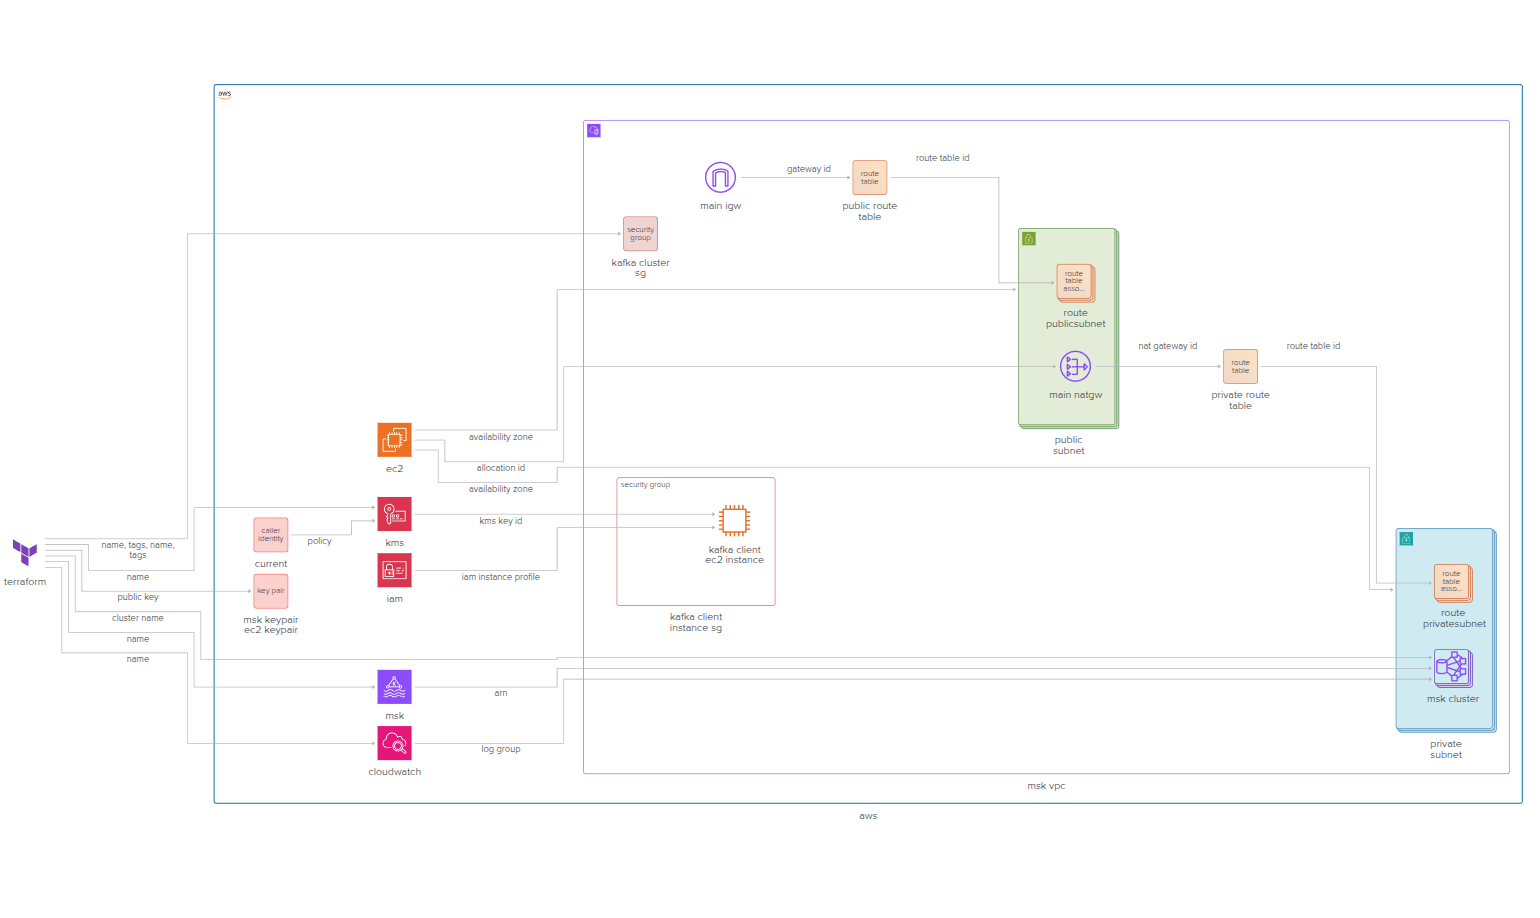
Task: Select the 'public subnet' caption
Action: coord(1068,445)
